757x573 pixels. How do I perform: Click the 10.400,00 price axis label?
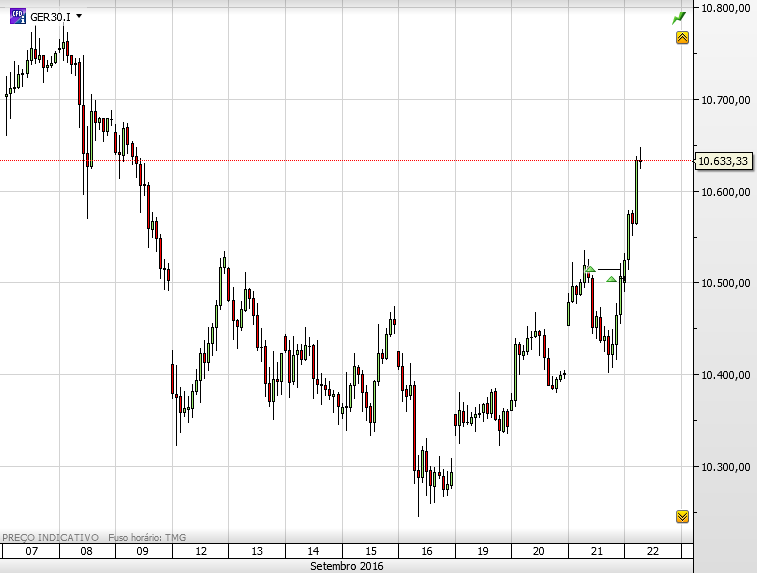pos(726,375)
